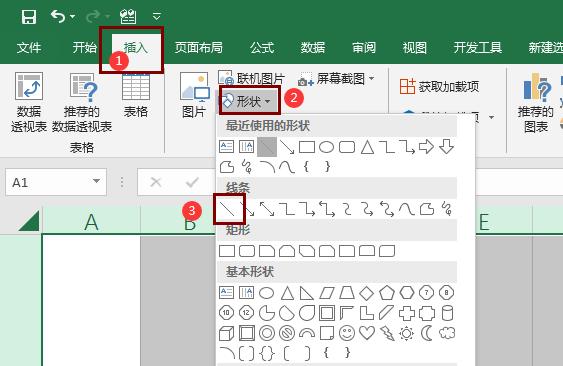Select the octagon shape labeled 8
The image size is (563, 366).
pos(446,293)
